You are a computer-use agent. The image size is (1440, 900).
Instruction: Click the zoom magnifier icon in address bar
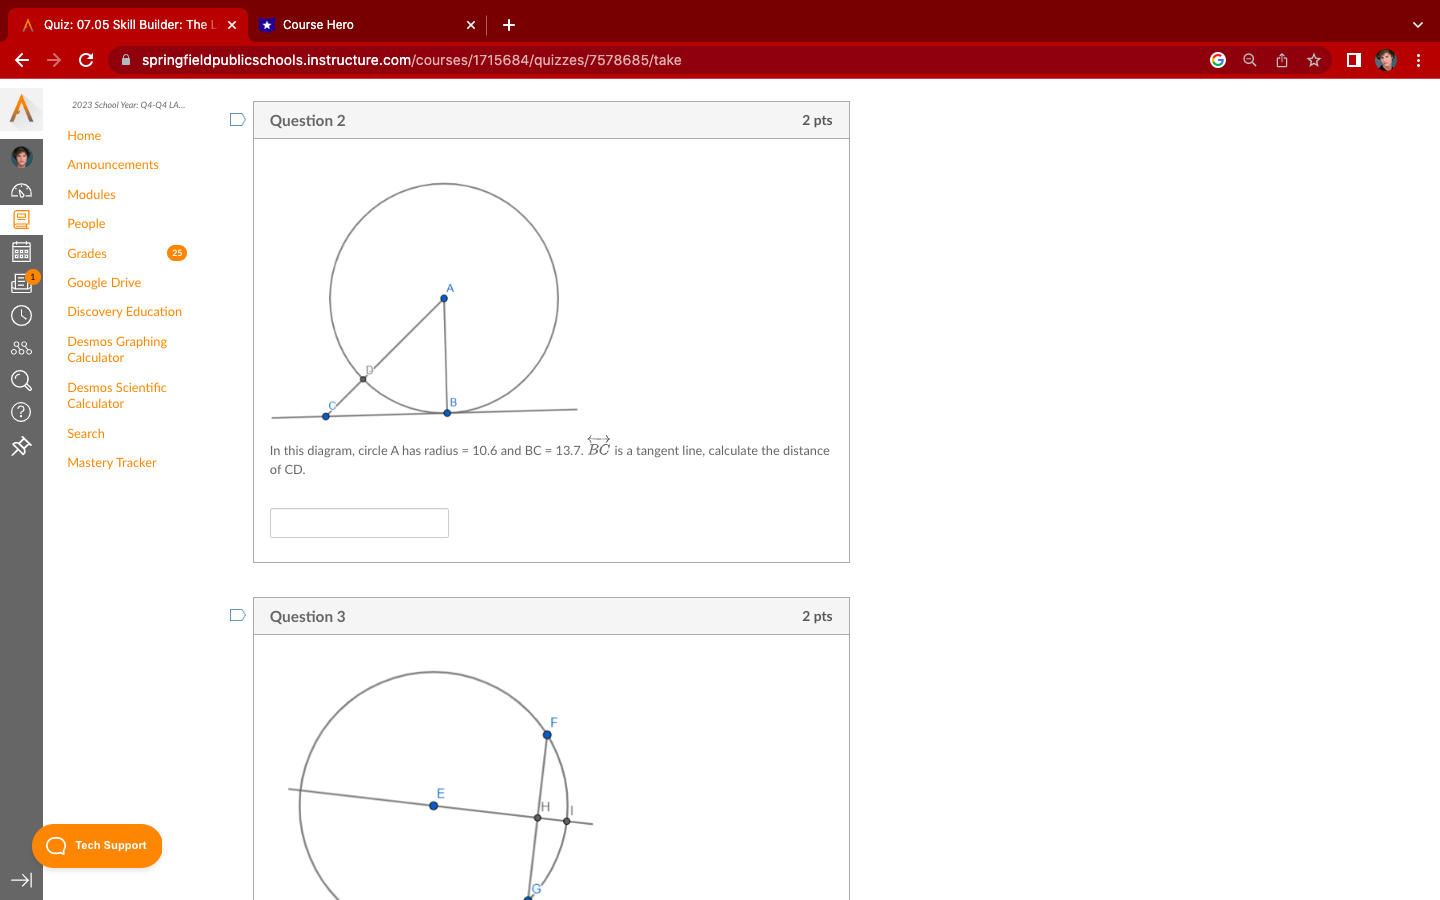[x=1250, y=60]
